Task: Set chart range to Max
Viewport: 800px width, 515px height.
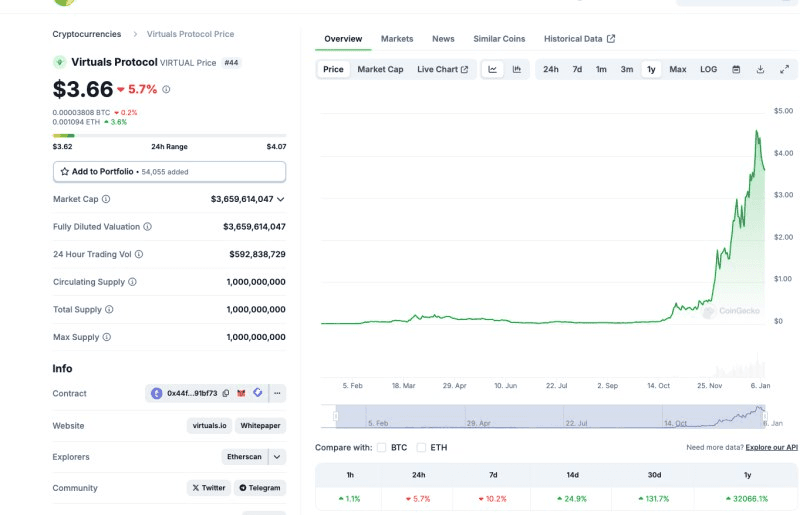Action: click(678, 69)
